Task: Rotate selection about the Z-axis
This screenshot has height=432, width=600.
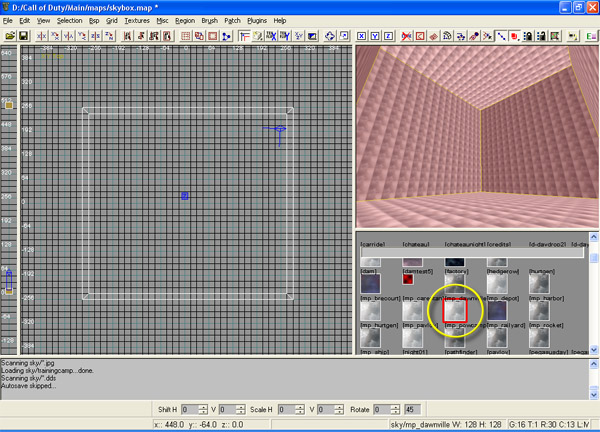Action: coord(109,36)
